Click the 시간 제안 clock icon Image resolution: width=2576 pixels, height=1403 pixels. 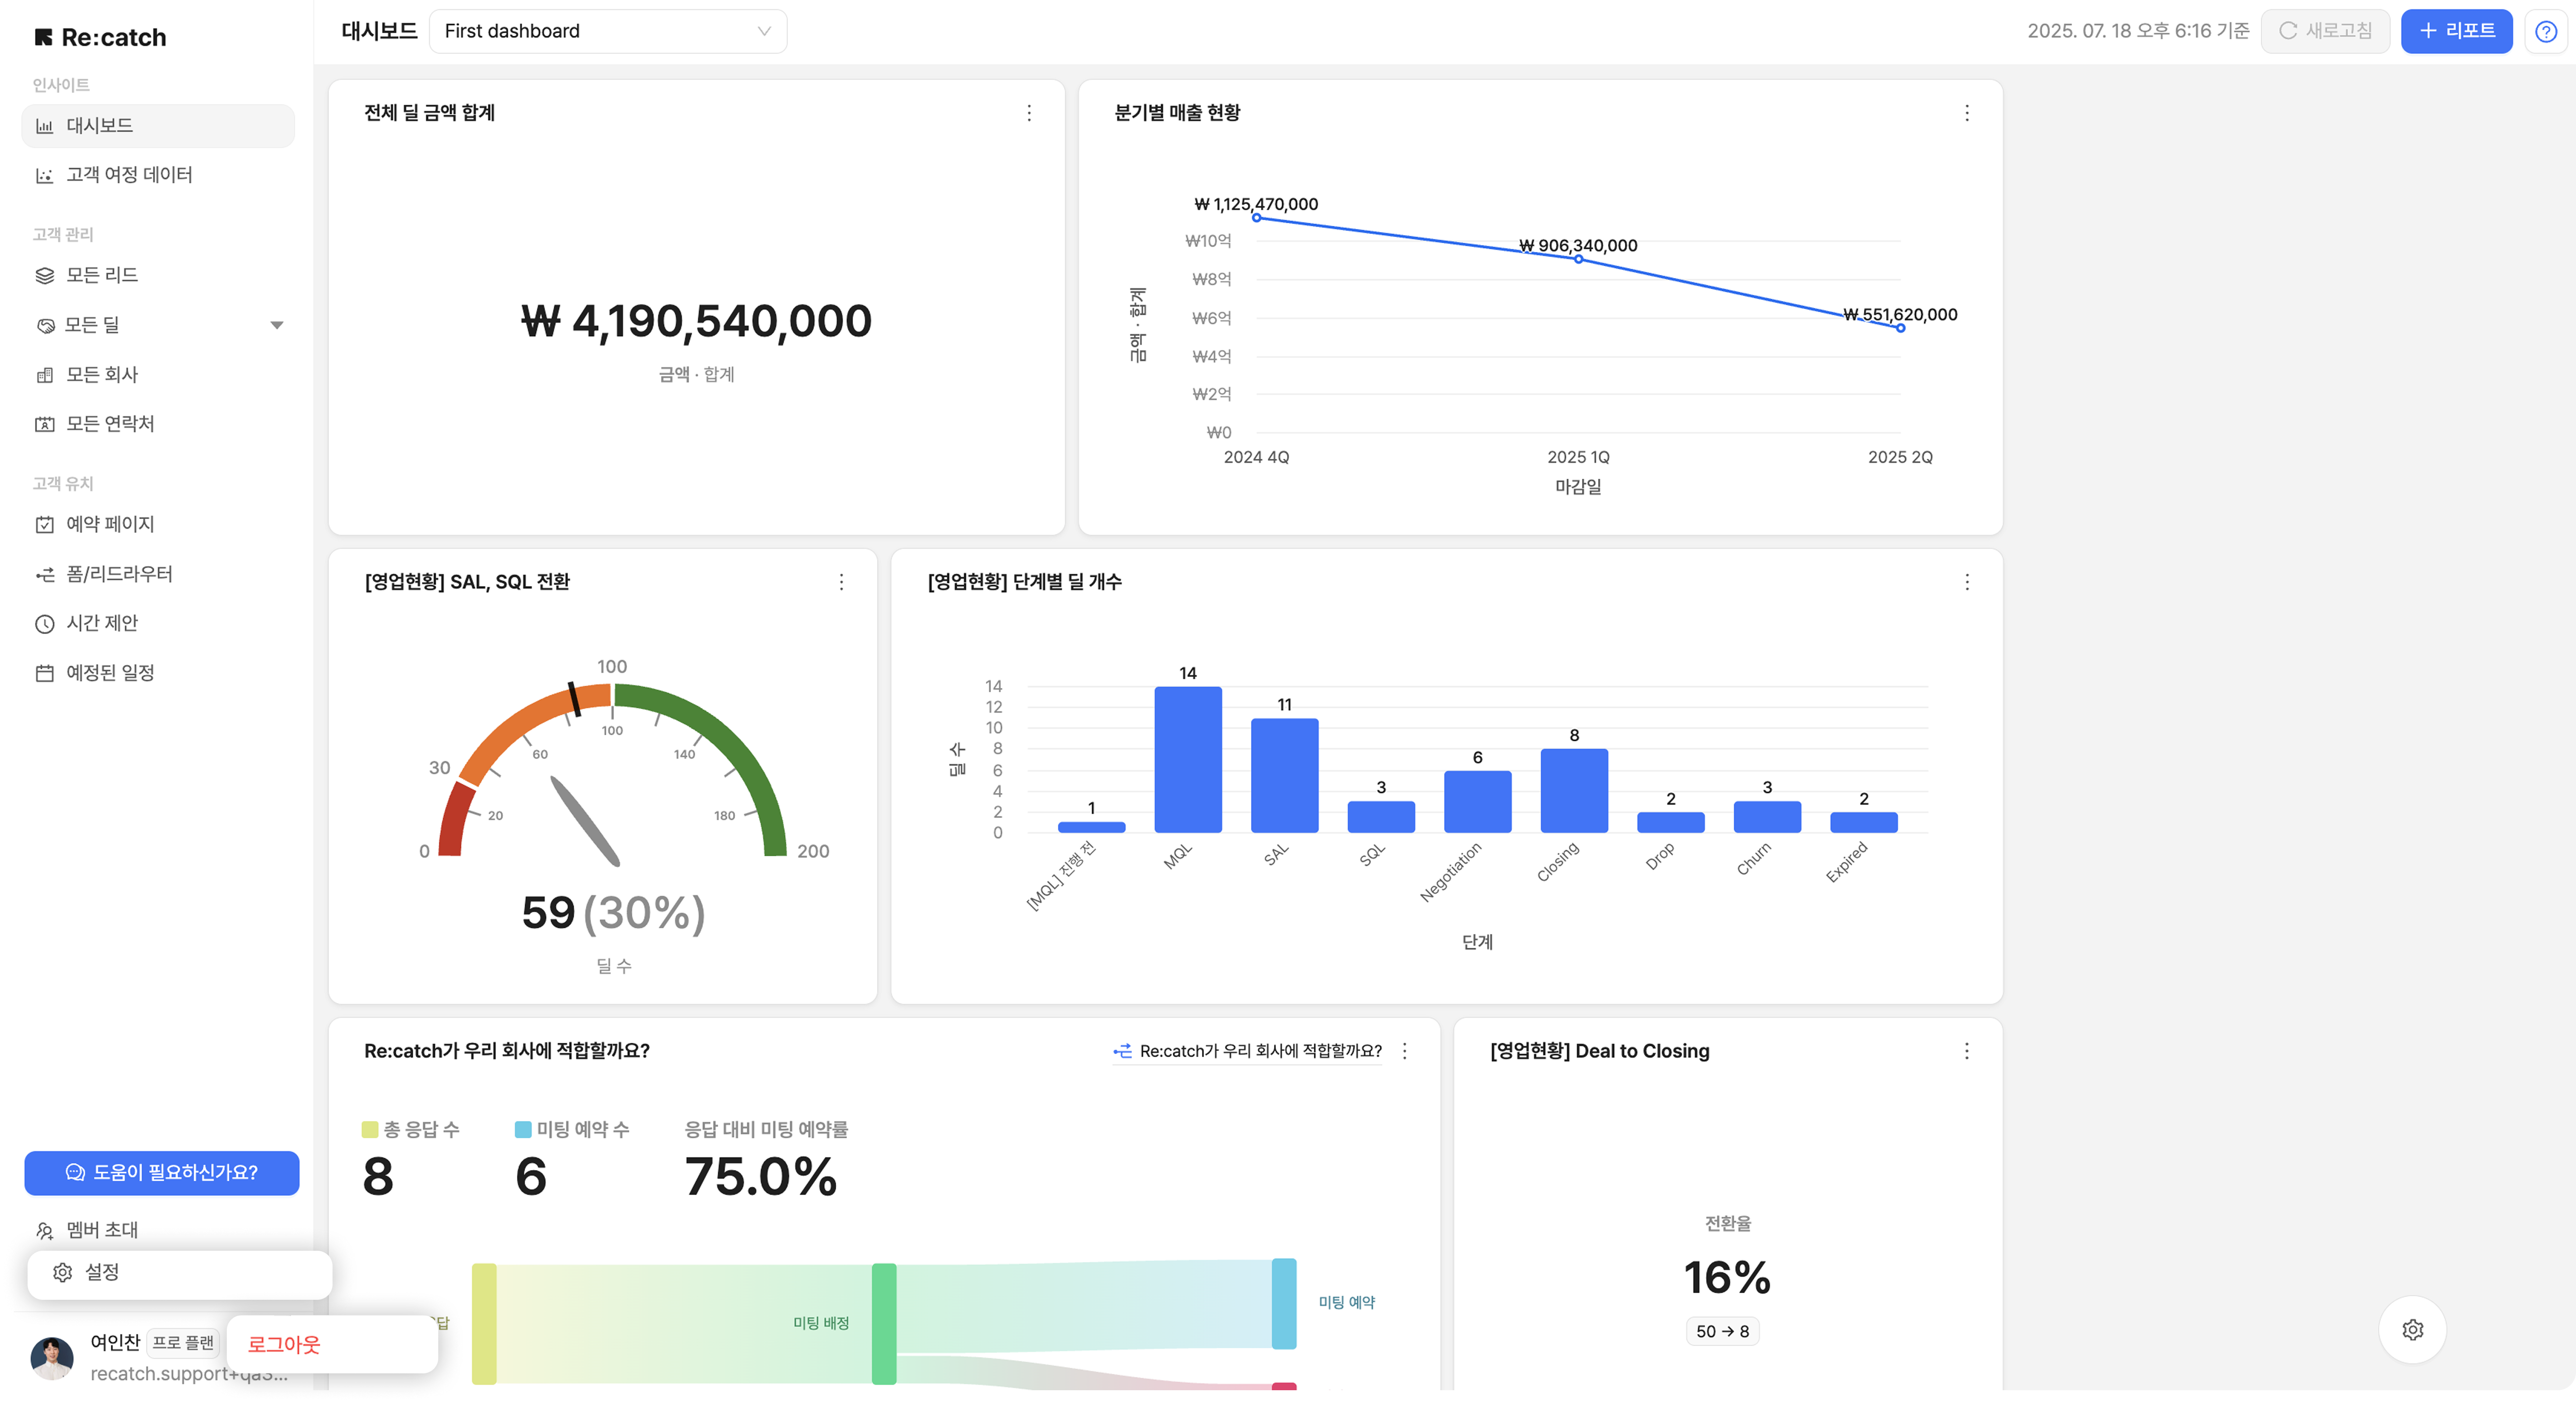[x=45, y=624]
